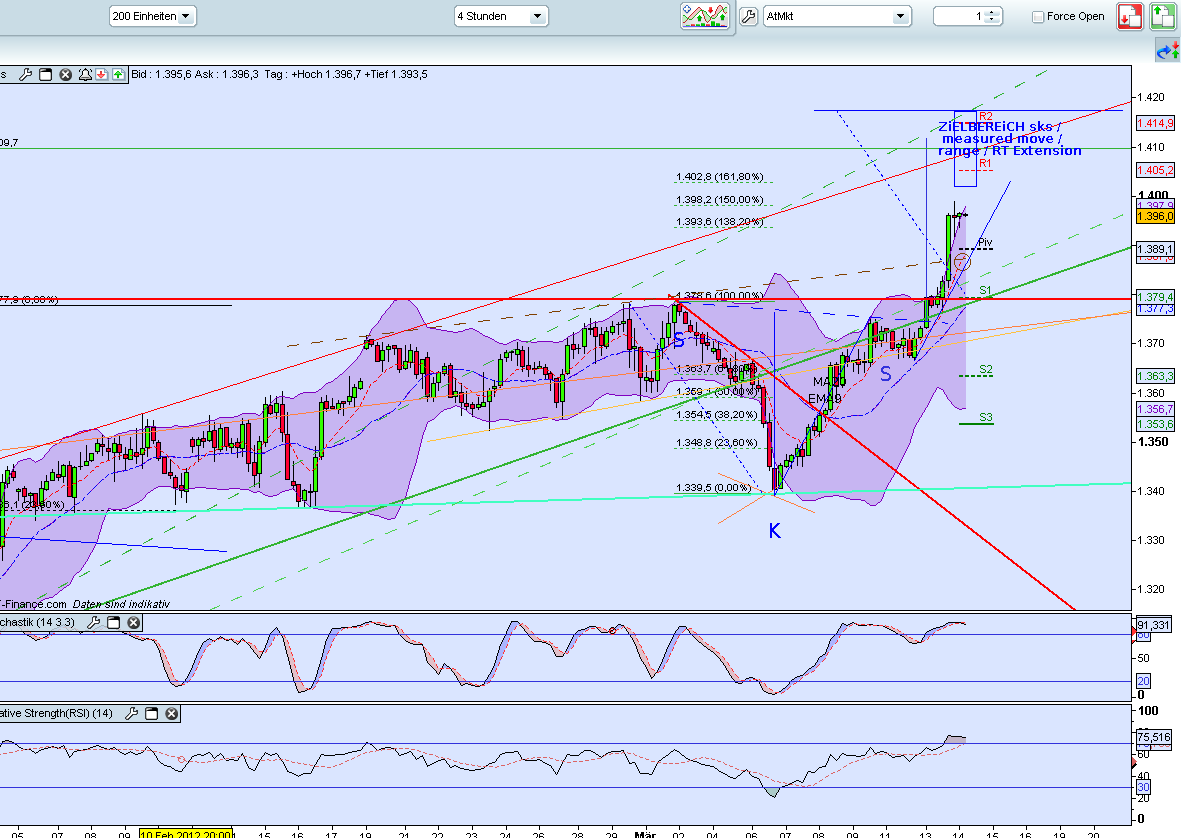Click the S3 pivot support label

pos(985,416)
